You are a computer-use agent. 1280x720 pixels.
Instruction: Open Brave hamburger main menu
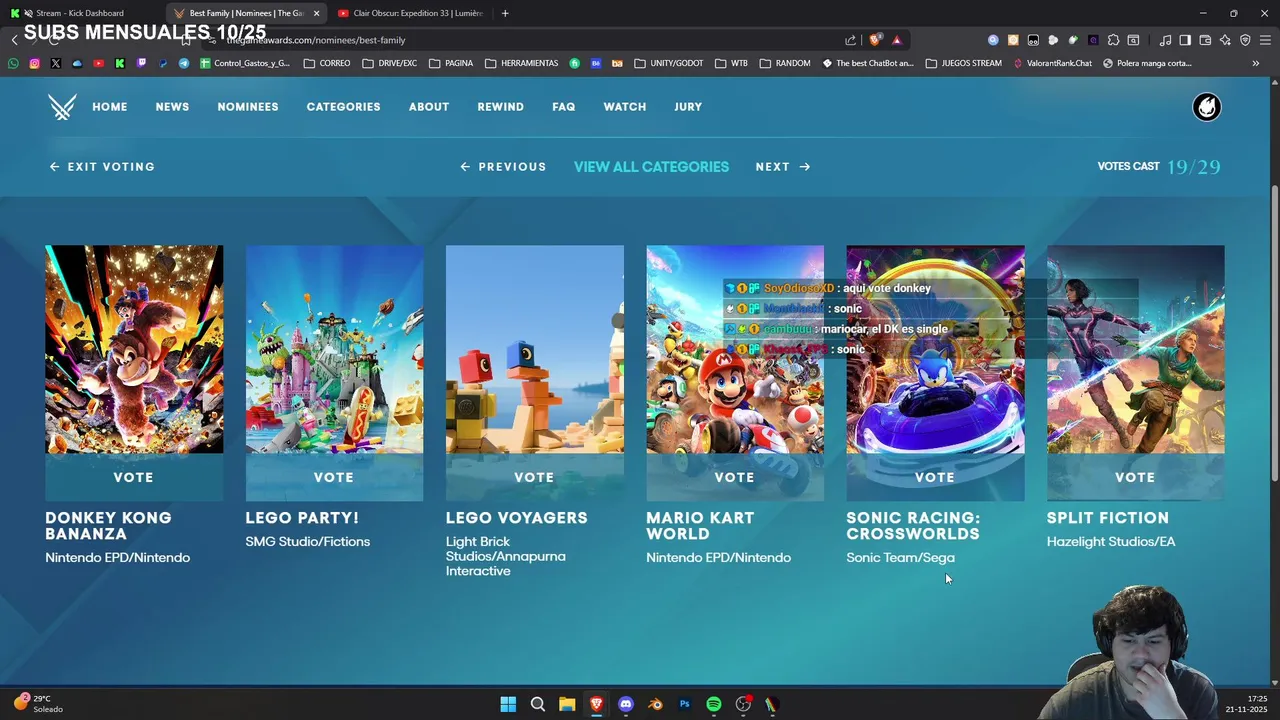[x=1265, y=40]
